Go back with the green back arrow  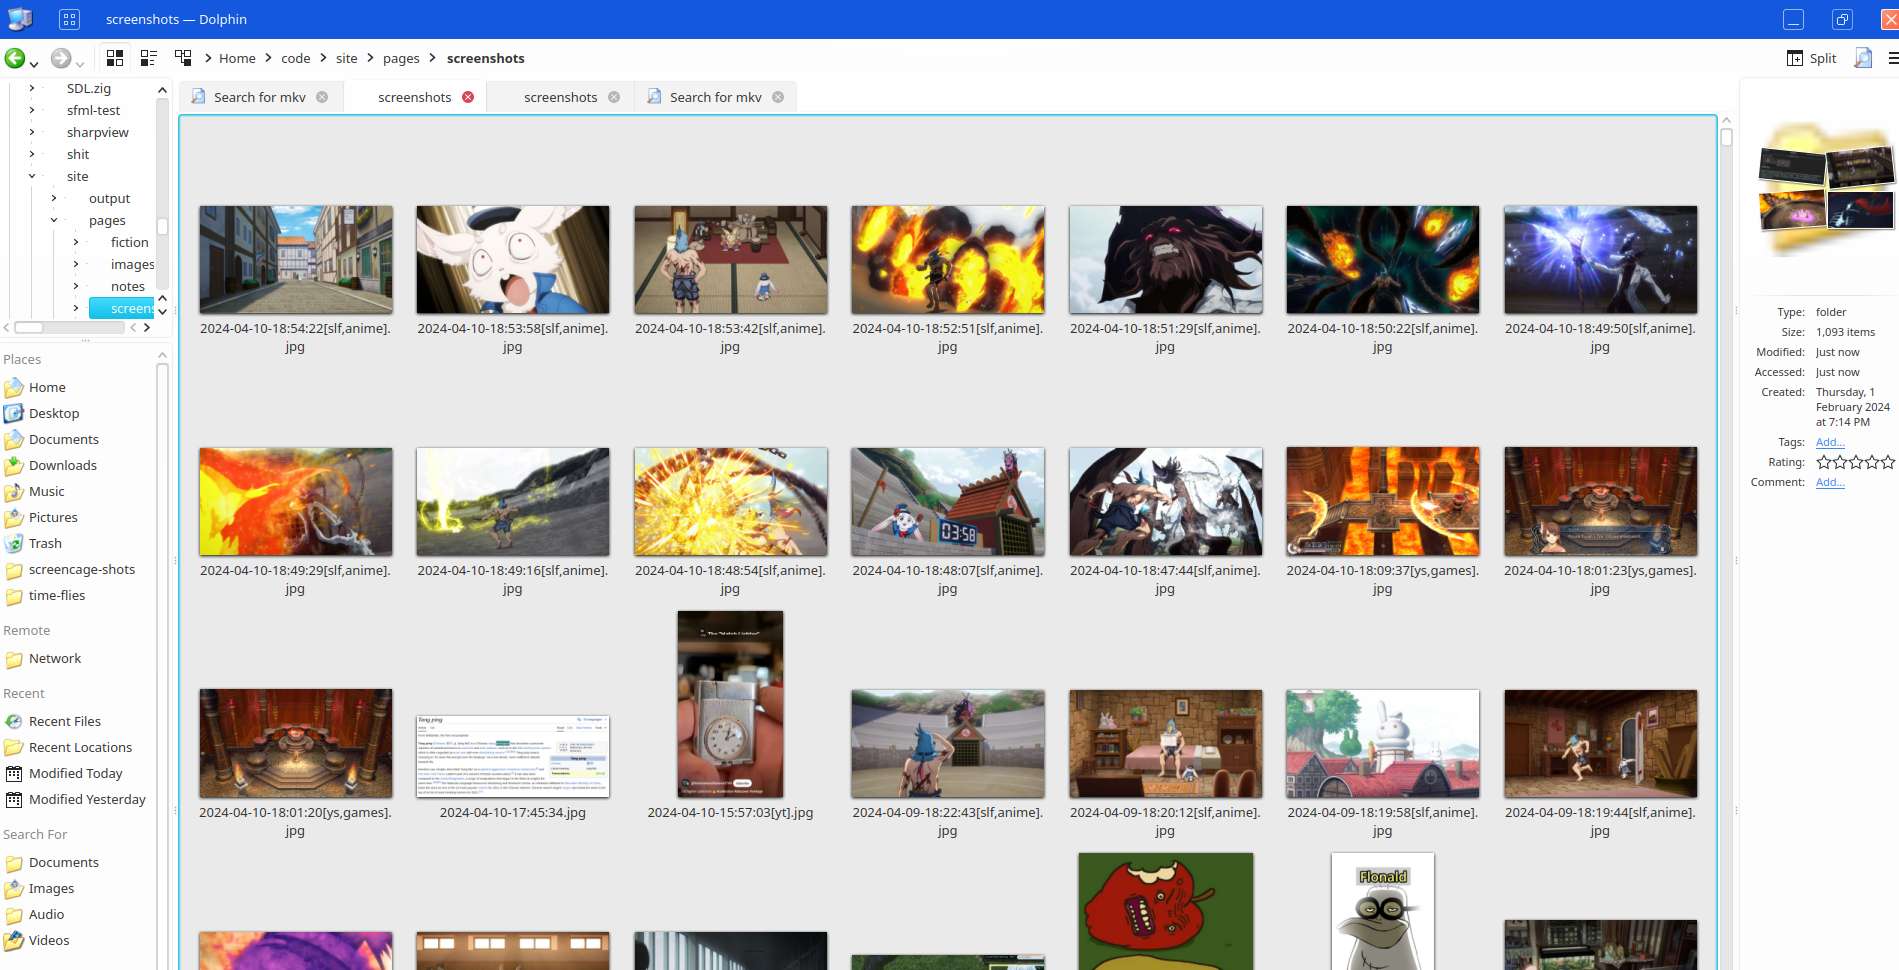point(15,58)
